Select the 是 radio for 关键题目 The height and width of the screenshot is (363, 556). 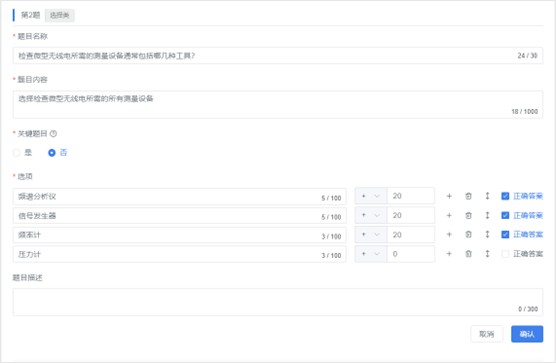[x=16, y=153]
